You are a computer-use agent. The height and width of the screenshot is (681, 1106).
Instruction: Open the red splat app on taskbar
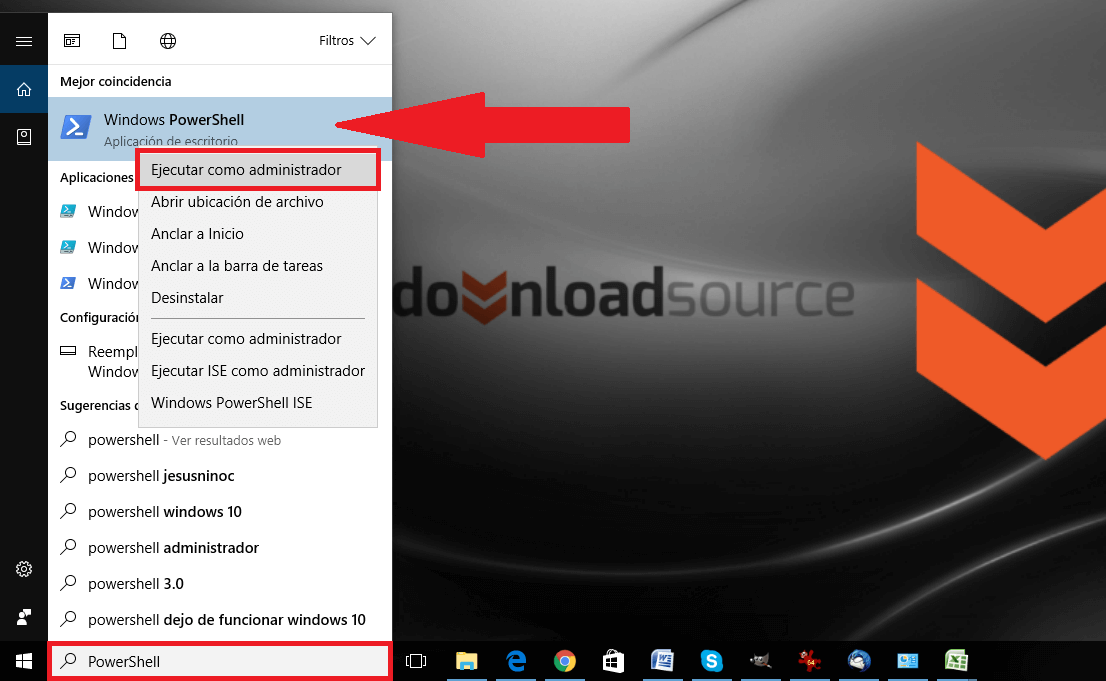click(809, 661)
